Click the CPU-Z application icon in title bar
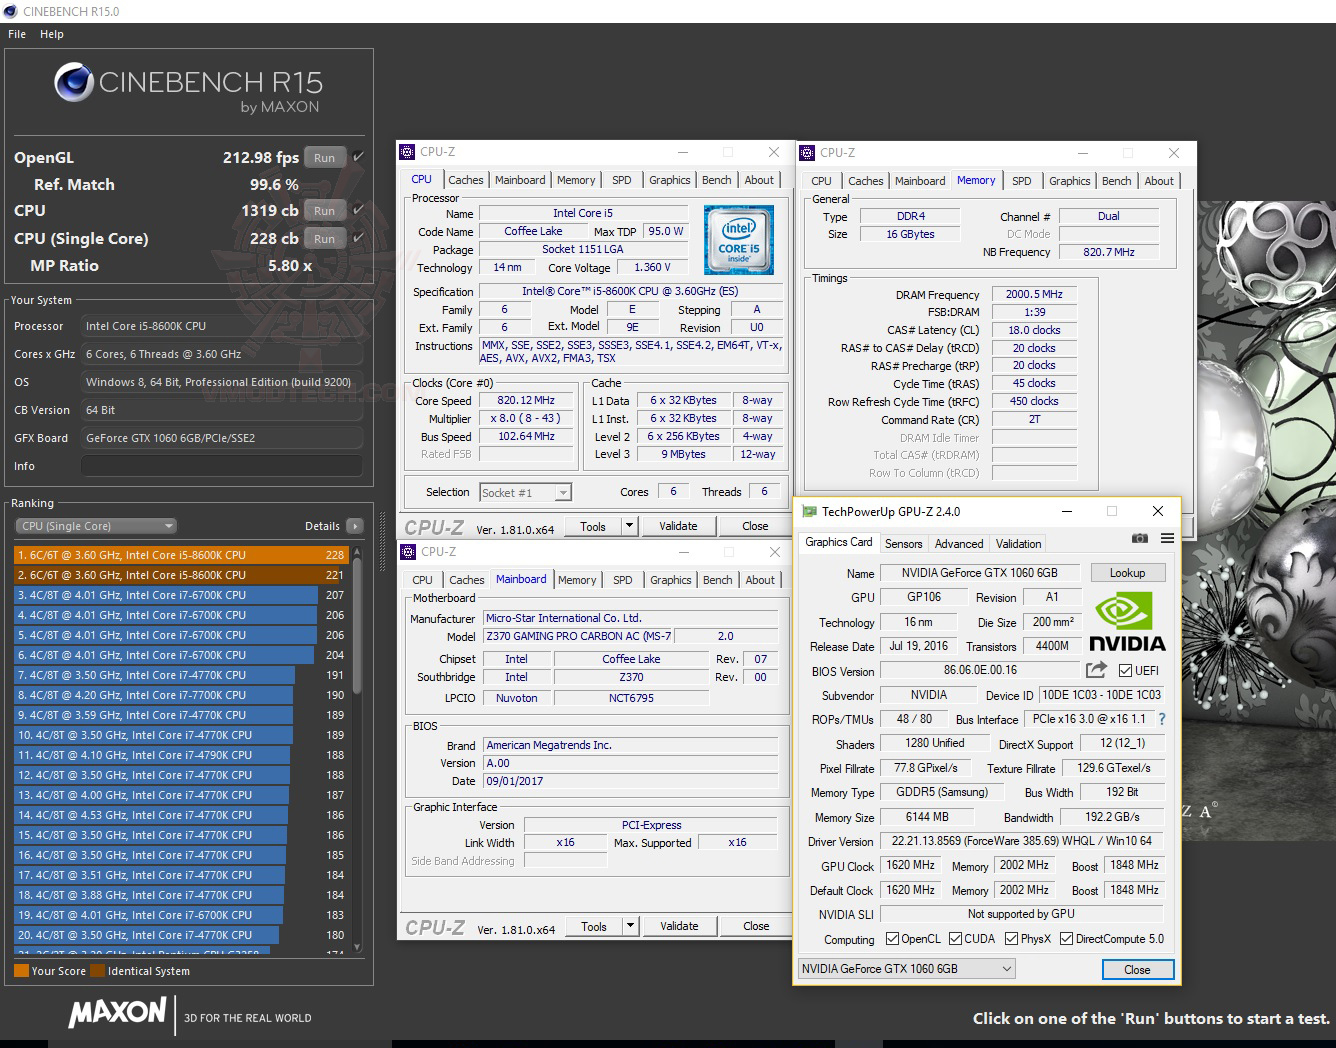The image size is (1336, 1048). [x=407, y=151]
